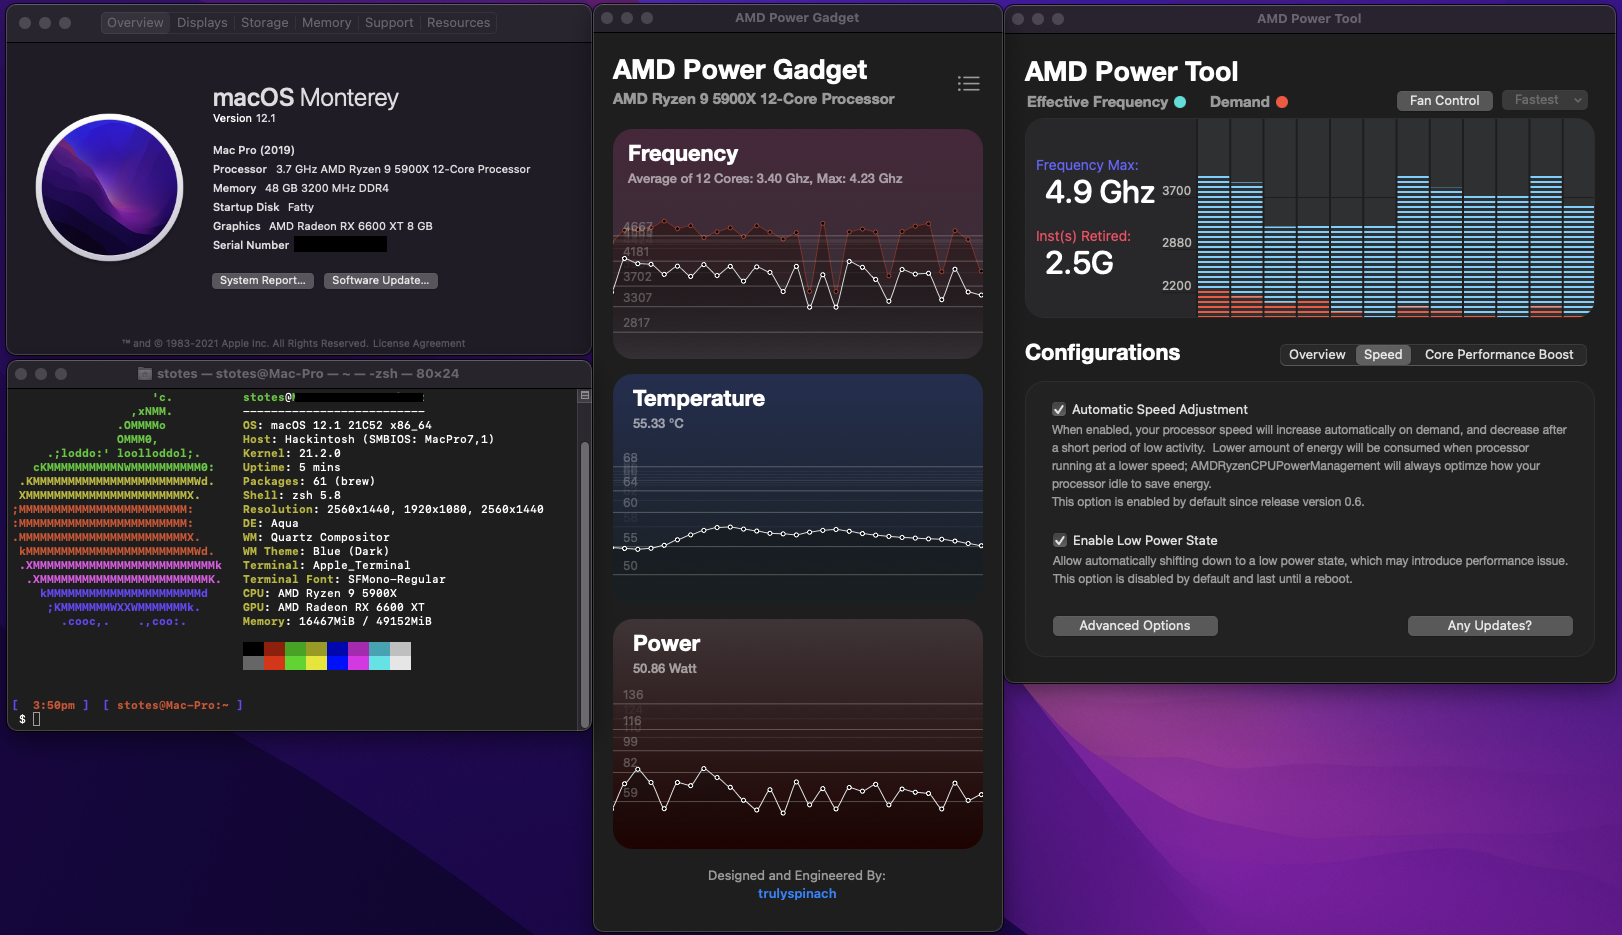Toggle Automatic Speed Adjustment checkbox
Viewport: 1622px width, 935px height.
pyautogui.click(x=1059, y=409)
